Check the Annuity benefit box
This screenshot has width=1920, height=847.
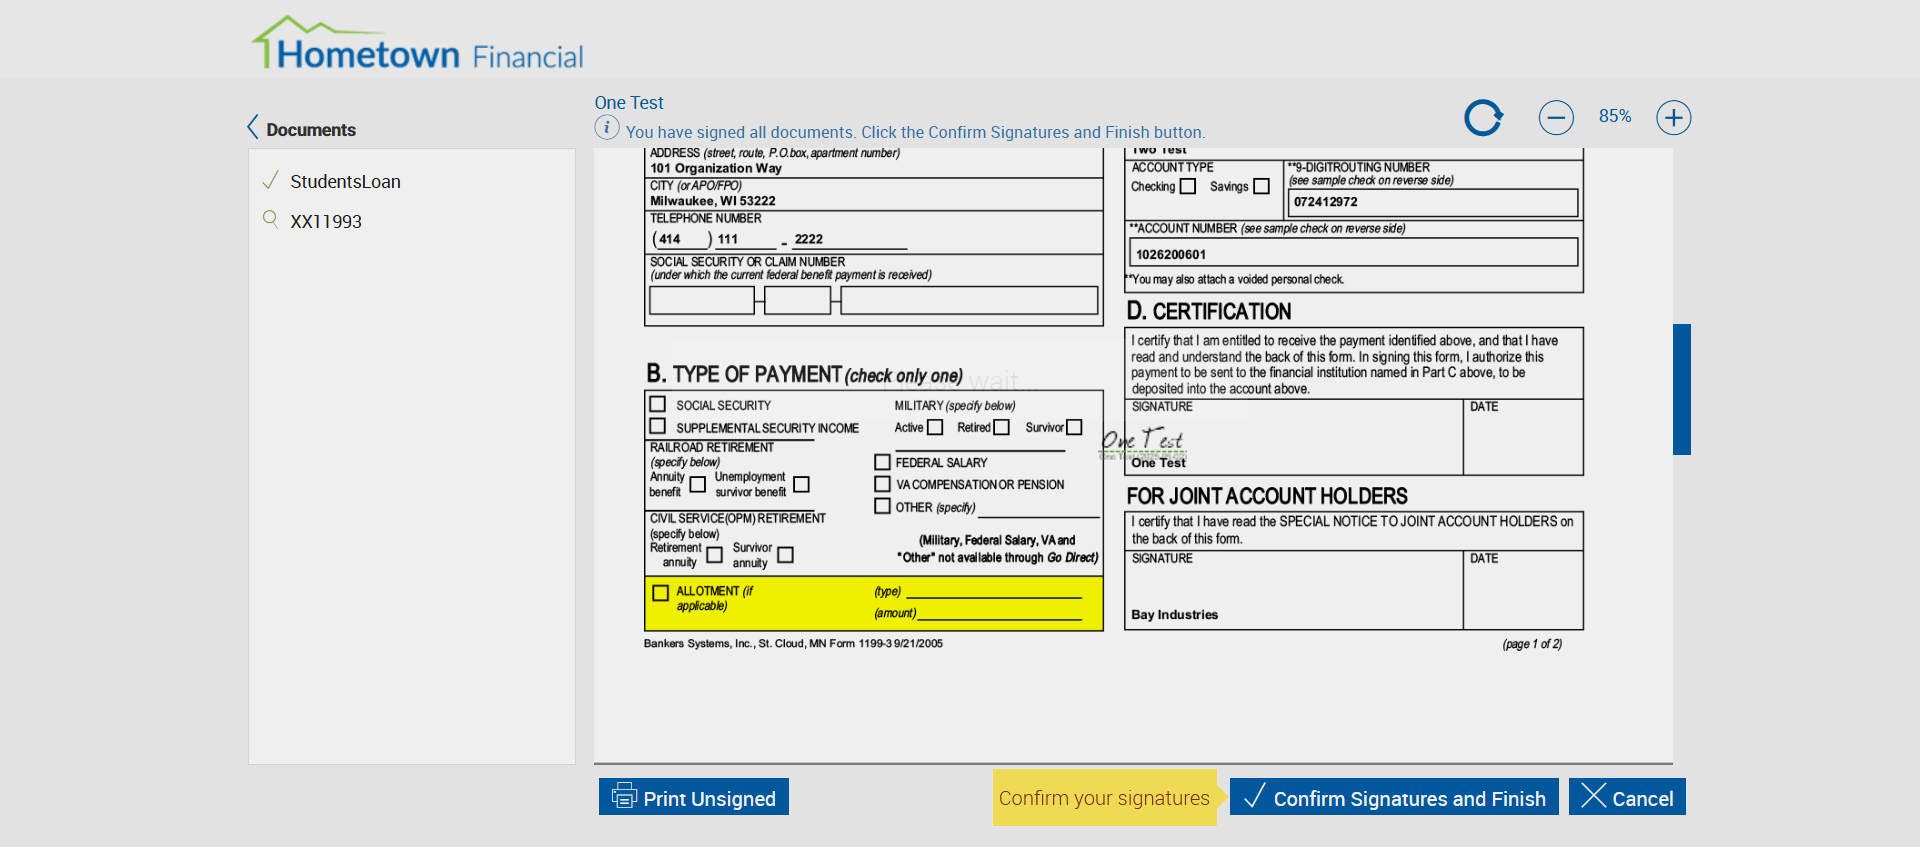tap(698, 485)
